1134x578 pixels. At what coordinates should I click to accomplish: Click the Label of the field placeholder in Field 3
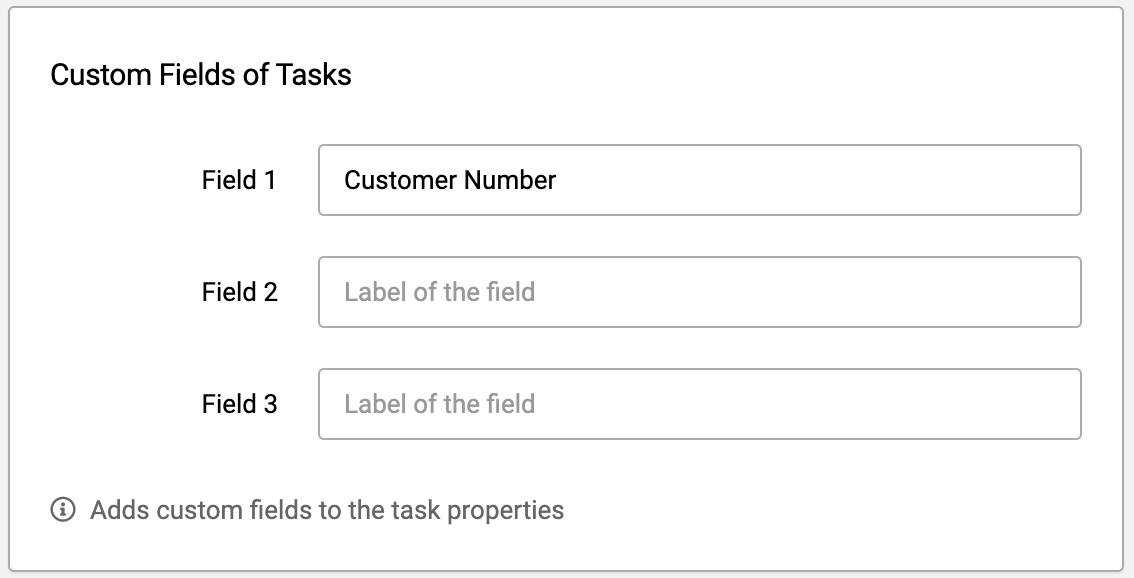[x=440, y=404]
